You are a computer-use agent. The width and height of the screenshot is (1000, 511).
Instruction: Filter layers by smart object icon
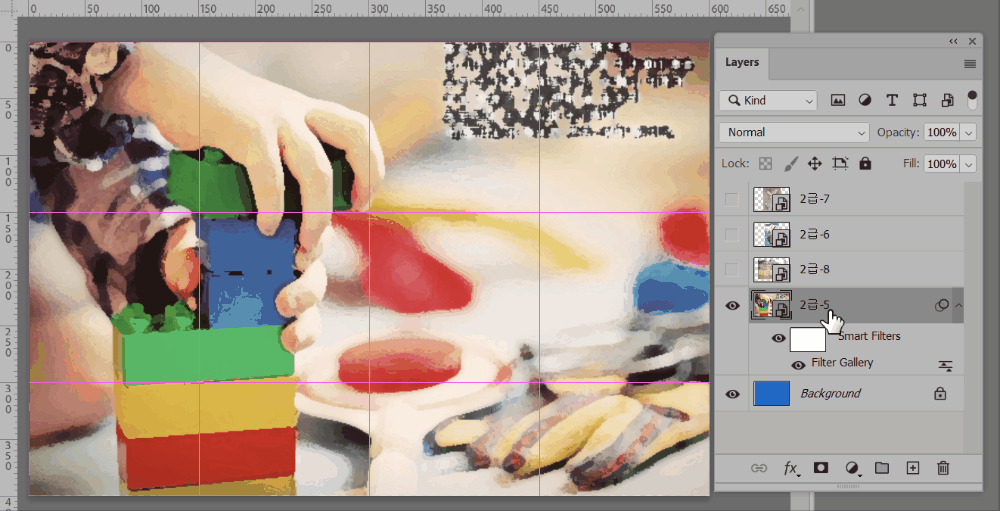[947, 100]
